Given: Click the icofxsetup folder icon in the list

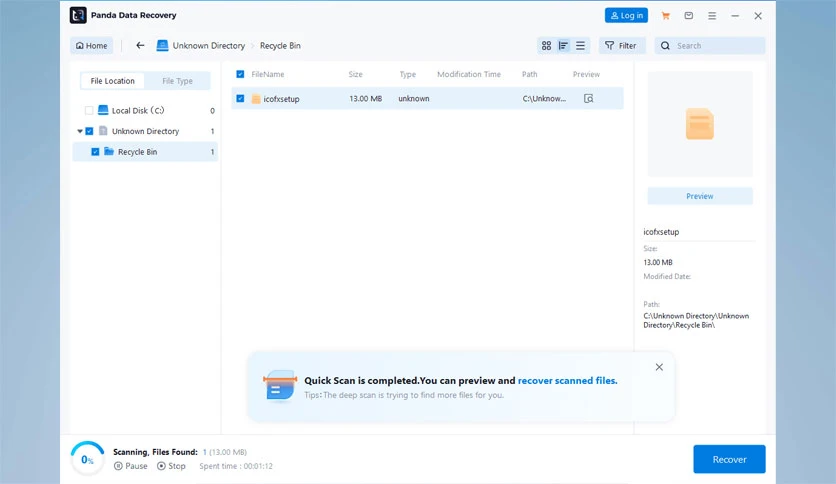Looking at the screenshot, I should pos(256,99).
